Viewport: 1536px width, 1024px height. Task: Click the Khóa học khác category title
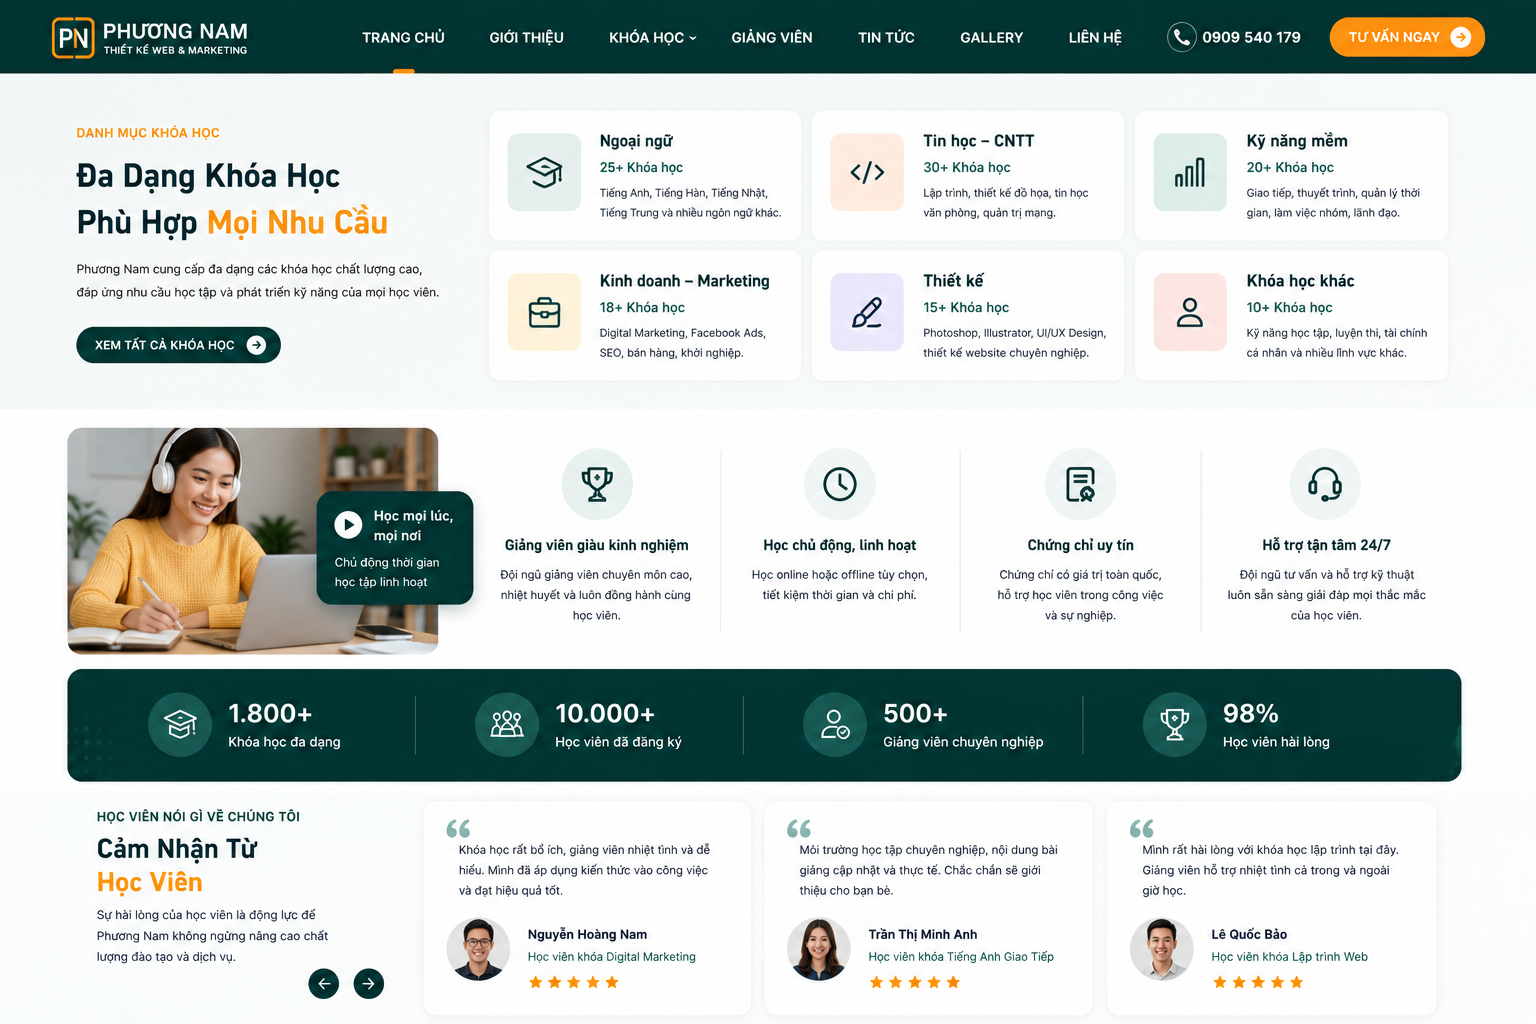coord(1300,281)
